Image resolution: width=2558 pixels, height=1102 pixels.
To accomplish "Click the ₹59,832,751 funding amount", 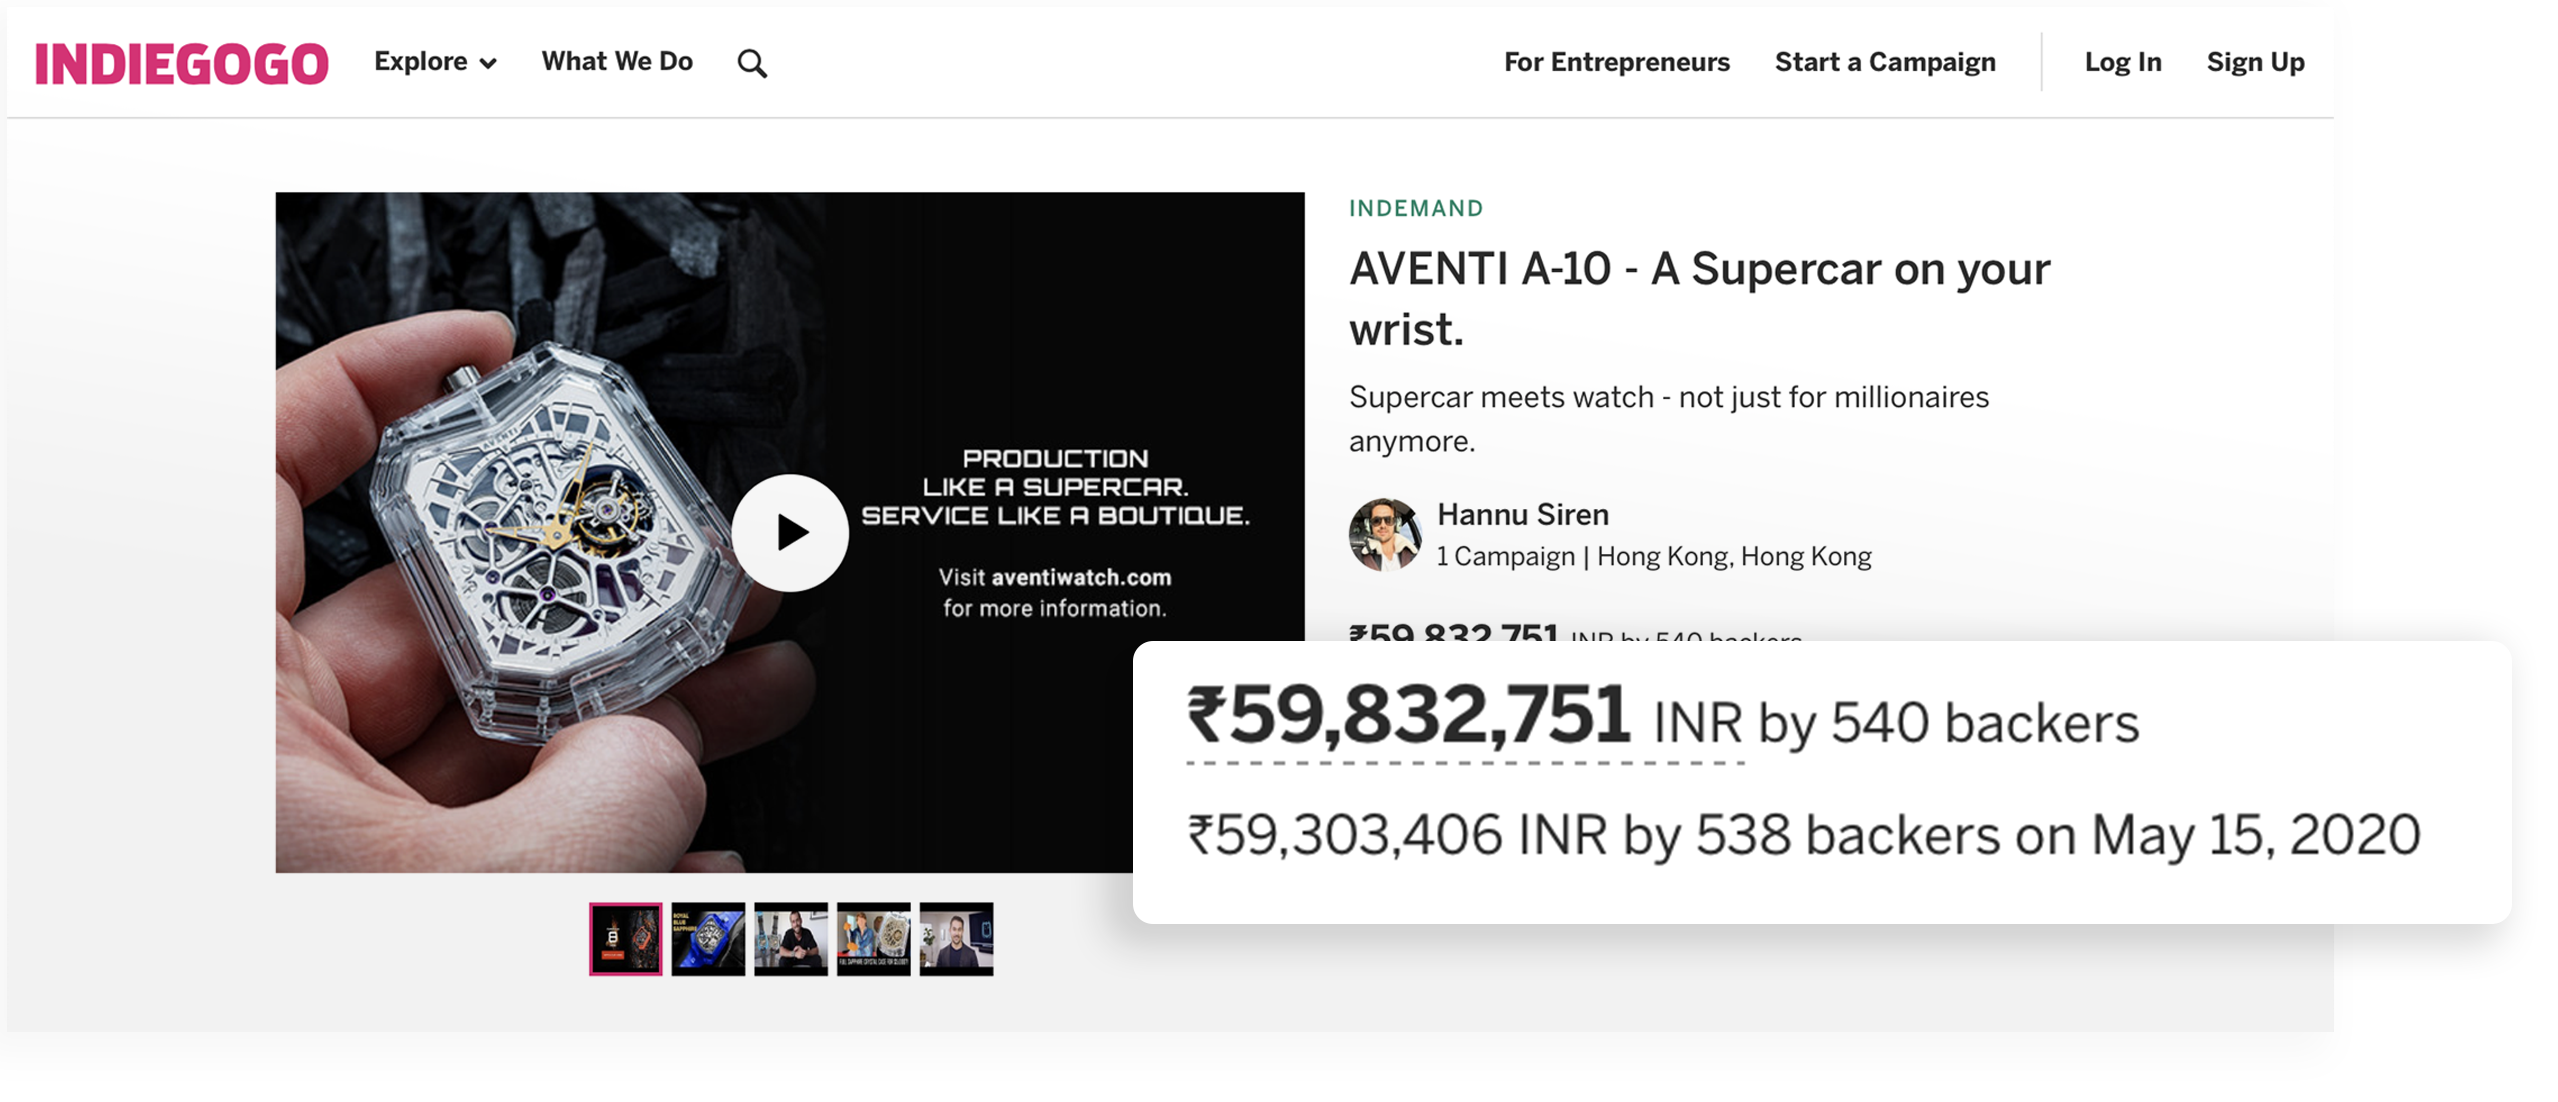I will pyautogui.click(x=1408, y=716).
